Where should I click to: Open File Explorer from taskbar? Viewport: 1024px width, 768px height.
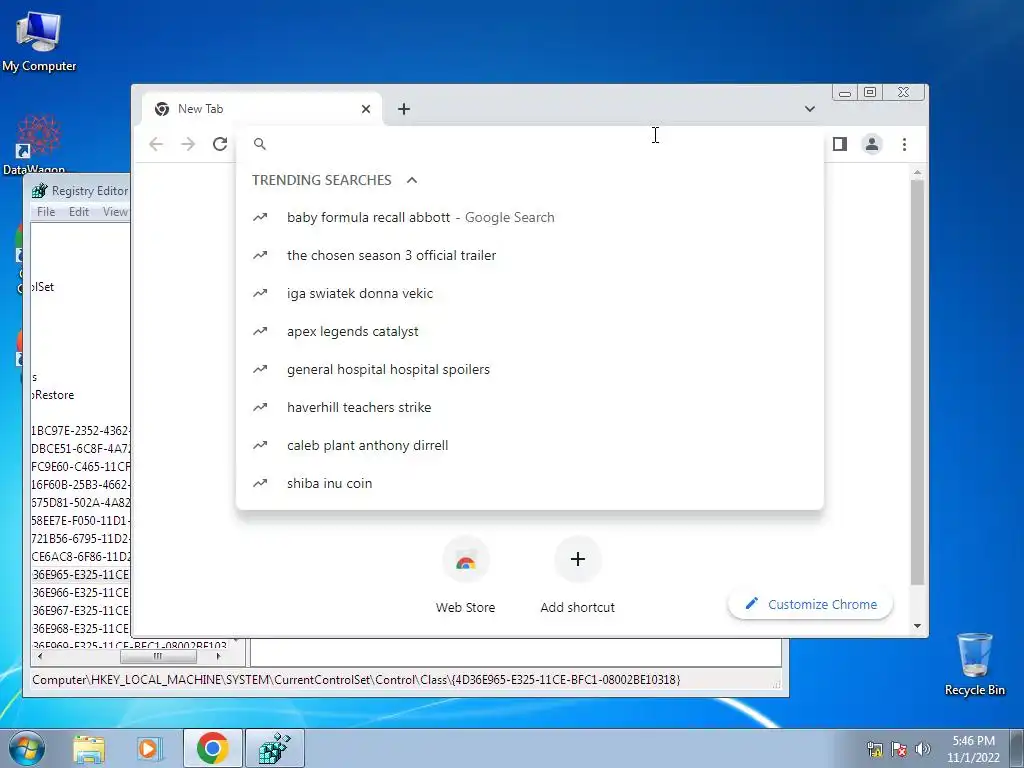coord(89,748)
